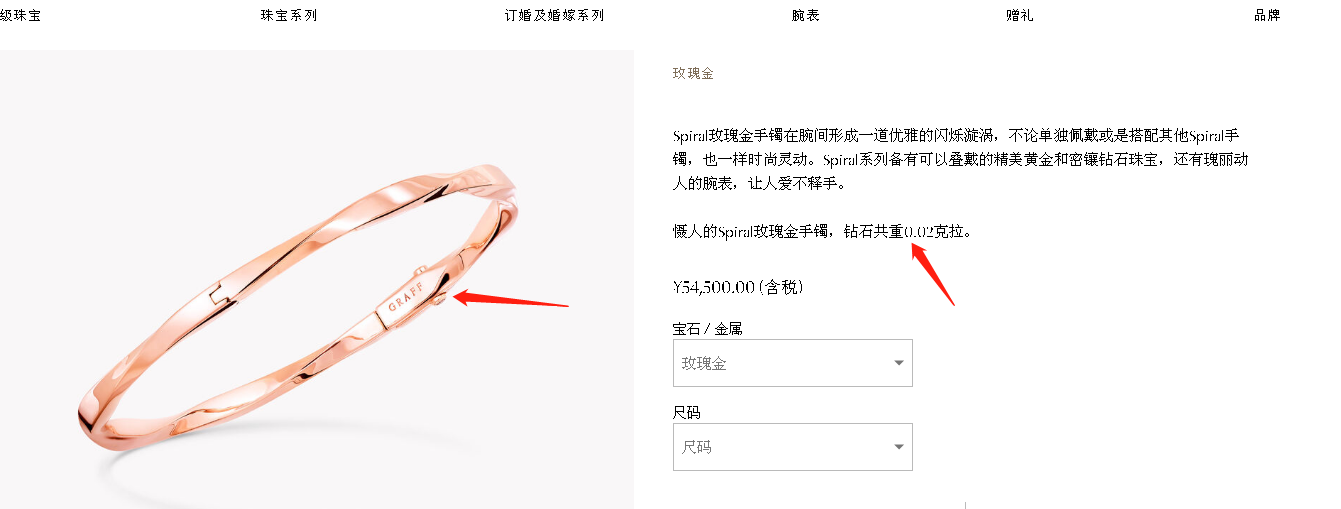Click the red arrow pointing at the clasp

pyautogui.click(x=510, y=300)
